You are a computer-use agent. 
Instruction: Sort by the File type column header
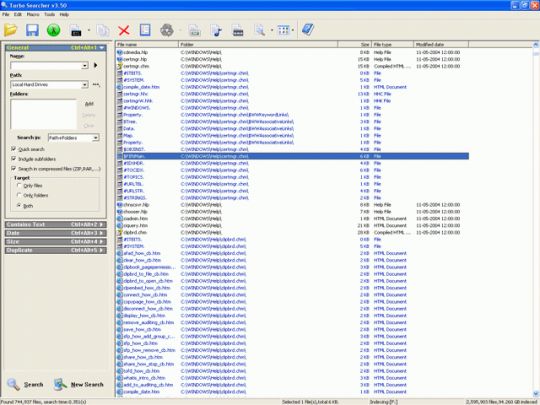[392, 44]
